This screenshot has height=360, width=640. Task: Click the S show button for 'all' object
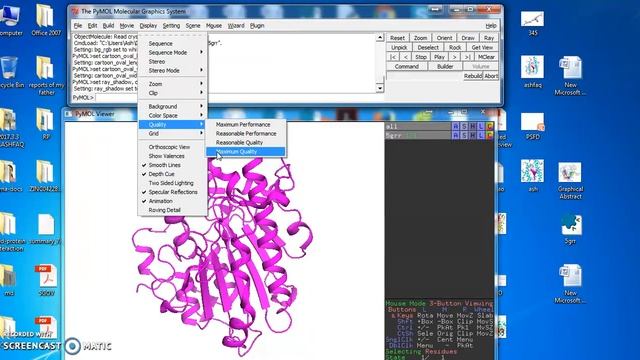tap(464, 126)
